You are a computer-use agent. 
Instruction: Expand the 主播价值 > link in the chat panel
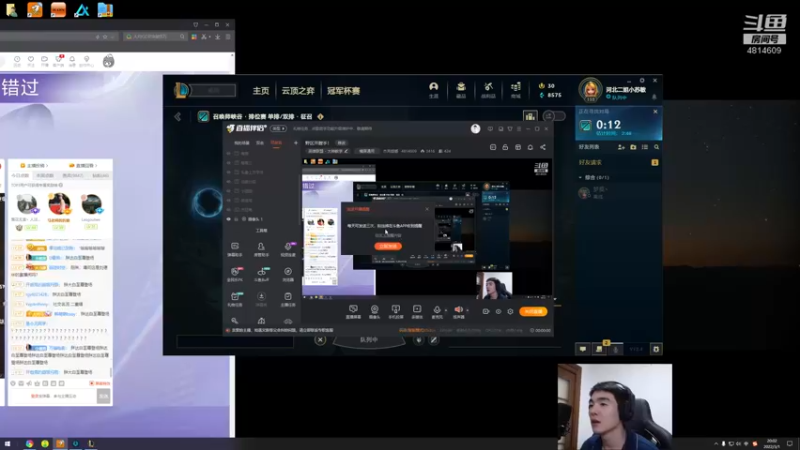click(x=34, y=166)
